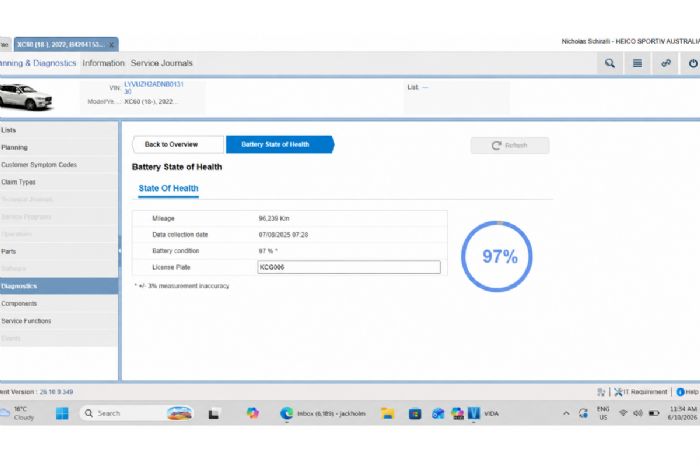Click the 97% battery health gauge
Viewport: 700px width, 466px height.
(497, 257)
